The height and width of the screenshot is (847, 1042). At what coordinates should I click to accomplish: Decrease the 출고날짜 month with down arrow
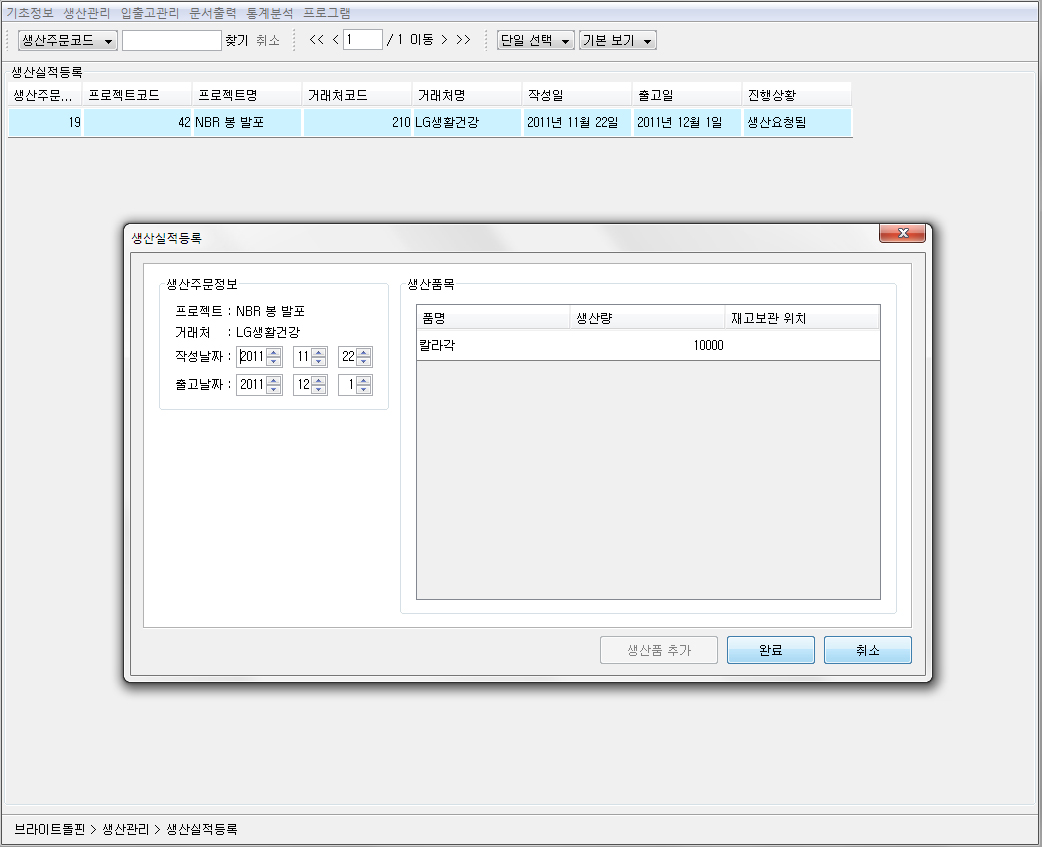click(318, 390)
